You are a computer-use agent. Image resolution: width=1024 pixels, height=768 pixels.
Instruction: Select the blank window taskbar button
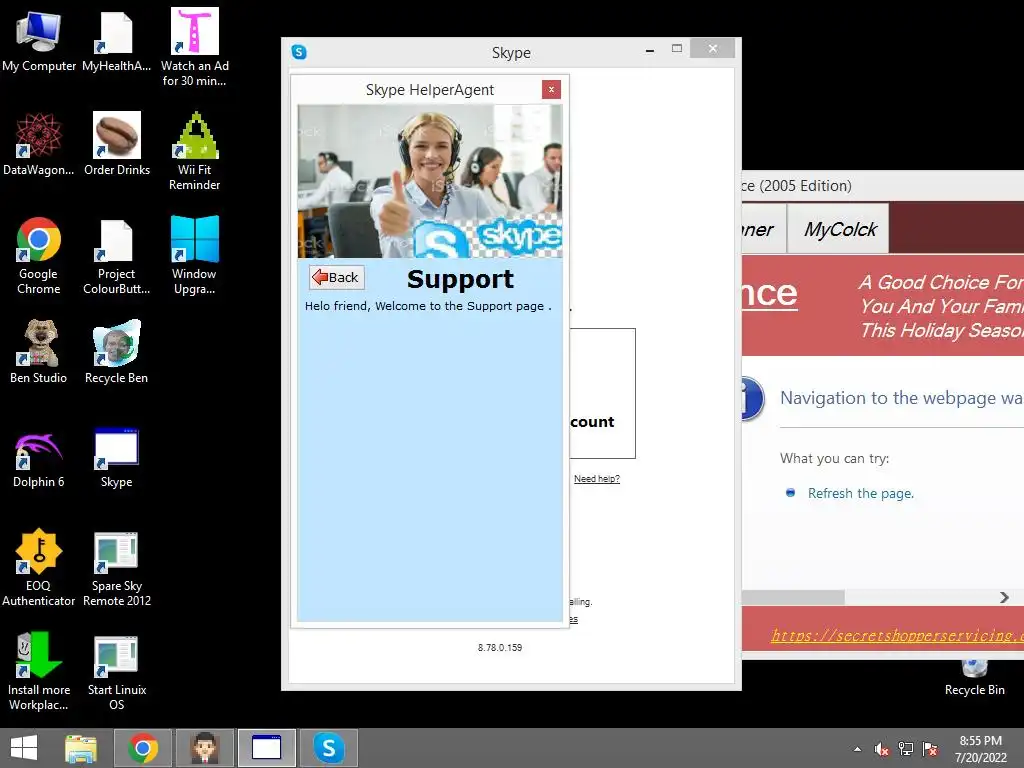pos(266,748)
